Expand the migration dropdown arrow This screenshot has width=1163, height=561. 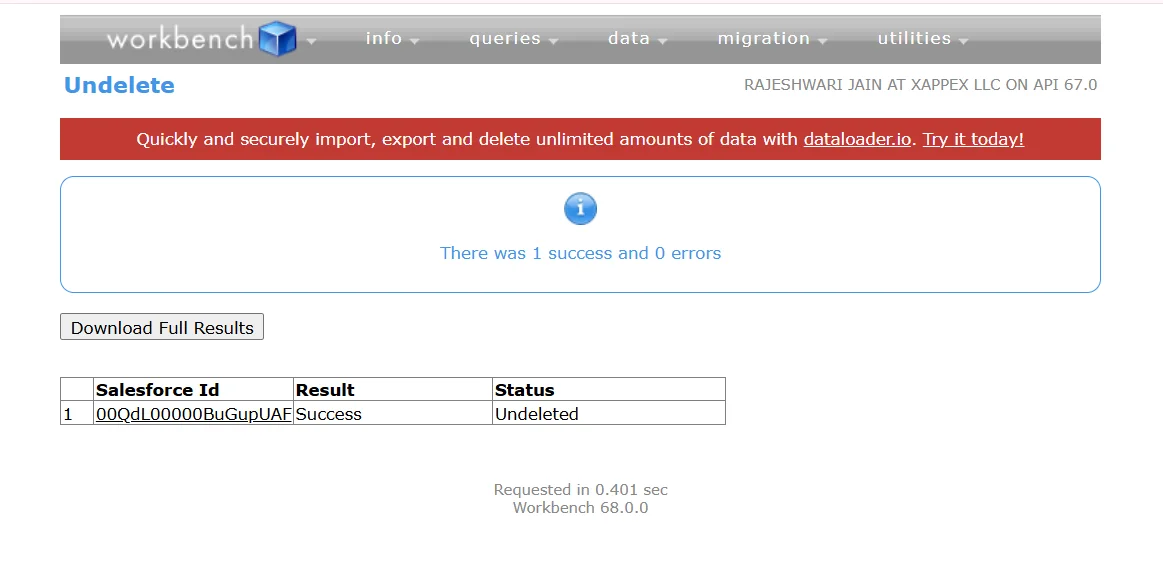pos(823,42)
